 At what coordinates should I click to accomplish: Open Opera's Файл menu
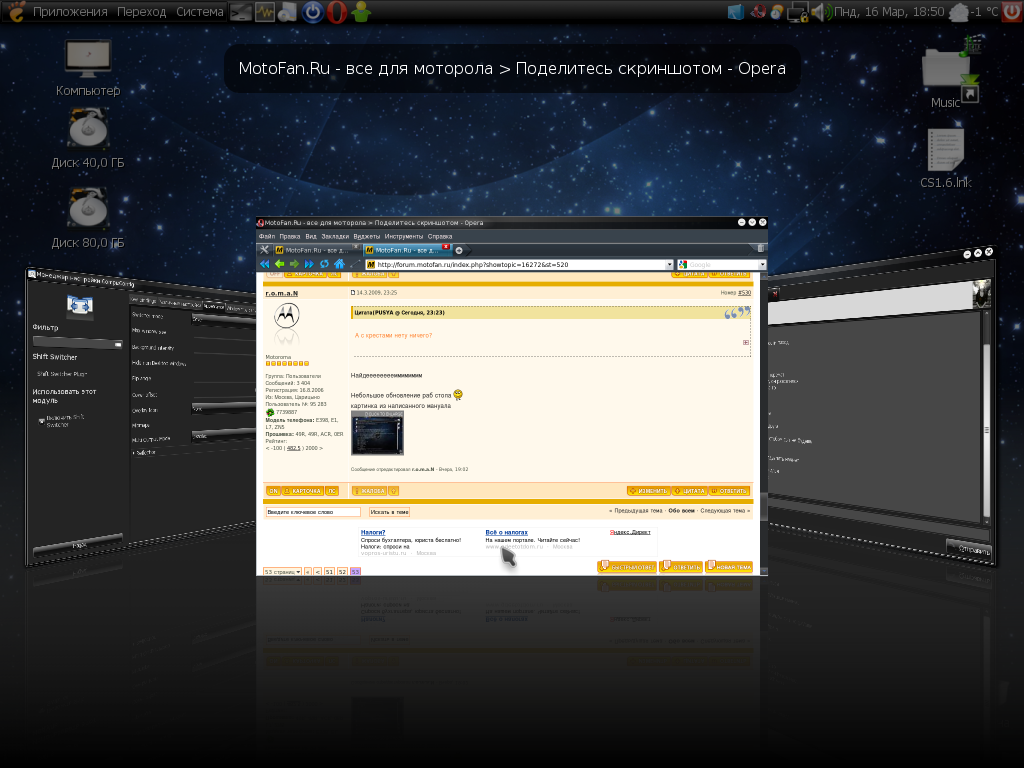[267, 236]
